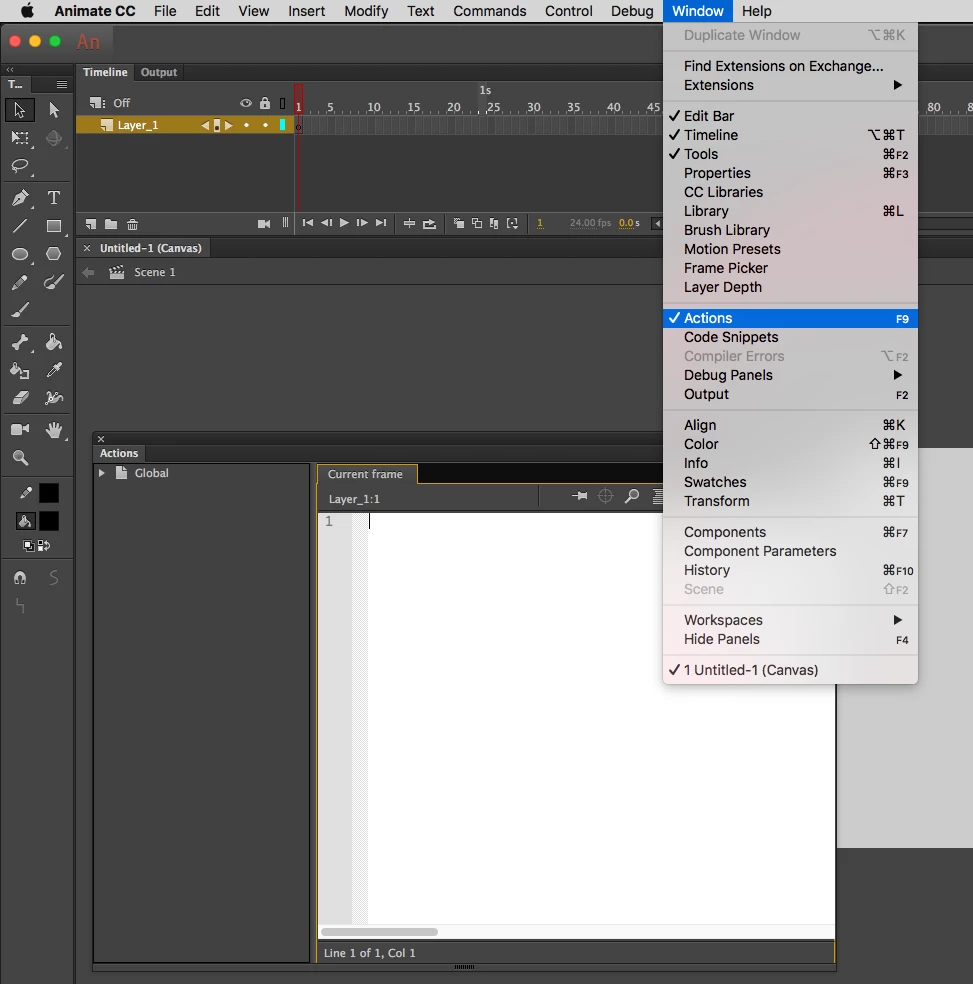Click the Layer_1 outline color swatch
This screenshot has height=984, width=973.
click(x=282, y=125)
